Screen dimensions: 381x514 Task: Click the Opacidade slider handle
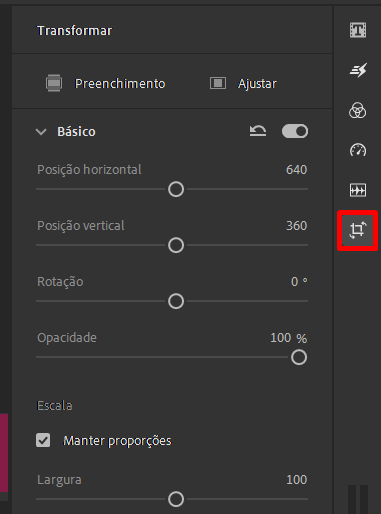(299, 357)
